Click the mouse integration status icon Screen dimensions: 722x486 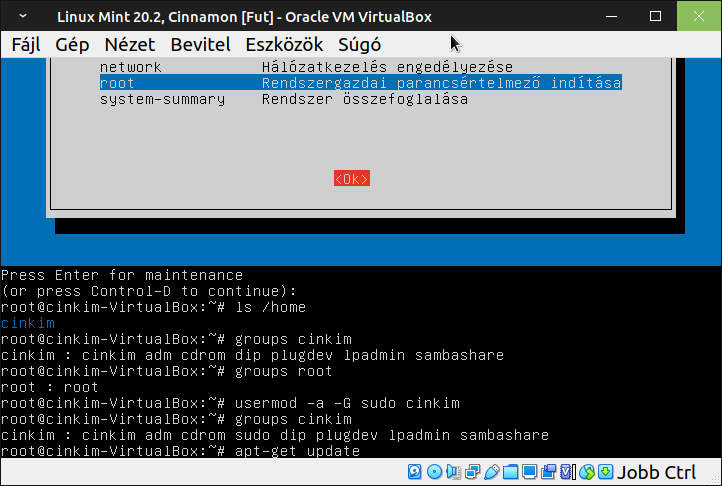pos(587,472)
